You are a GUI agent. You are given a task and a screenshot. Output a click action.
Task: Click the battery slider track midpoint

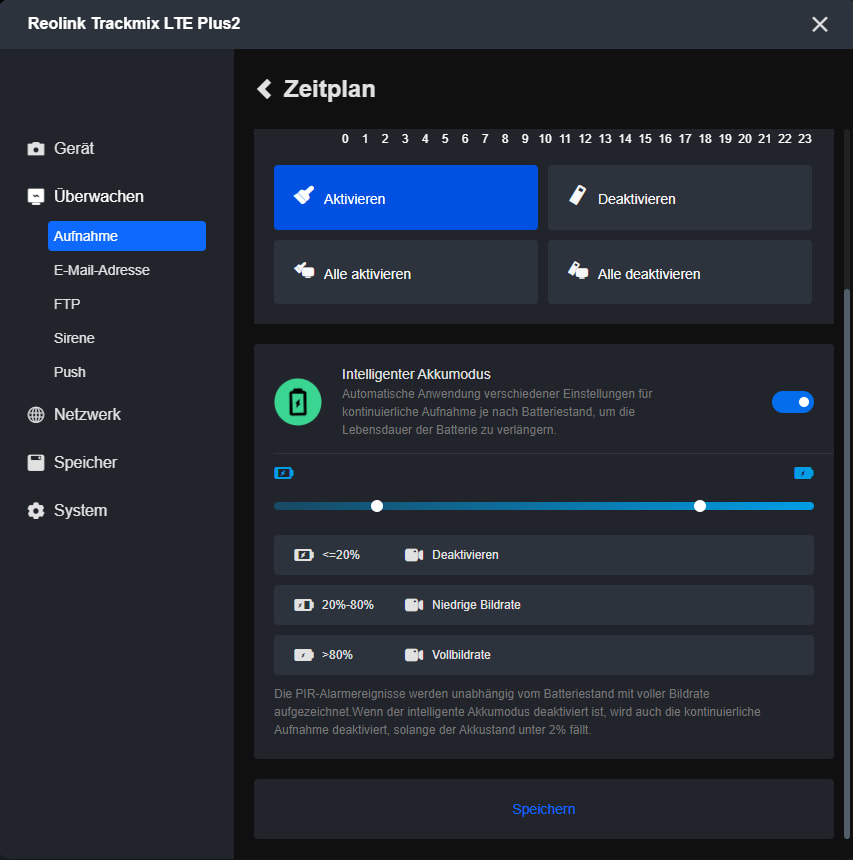point(544,506)
